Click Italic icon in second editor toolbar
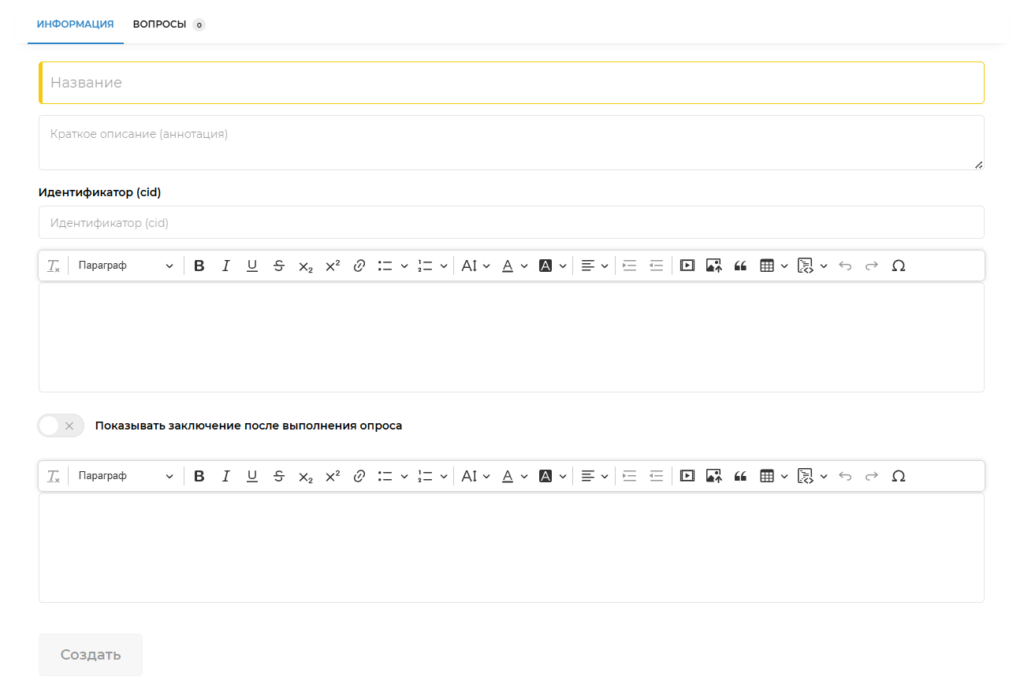The height and width of the screenshot is (684, 1024). point(225,476)
